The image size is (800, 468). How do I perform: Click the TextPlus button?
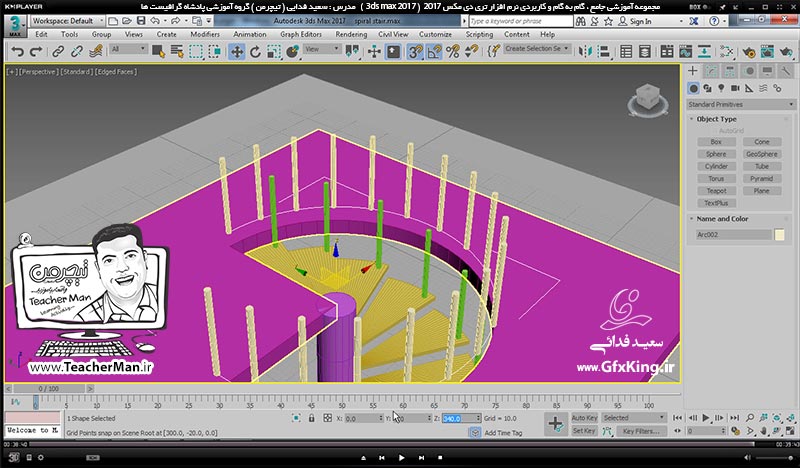(716, 203)
